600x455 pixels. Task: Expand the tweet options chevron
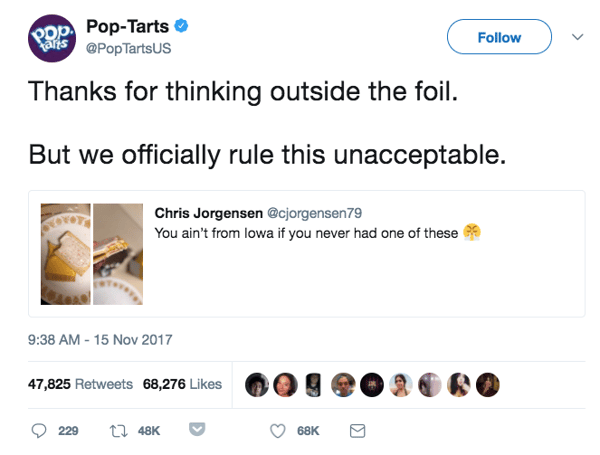tap(577, 37)
